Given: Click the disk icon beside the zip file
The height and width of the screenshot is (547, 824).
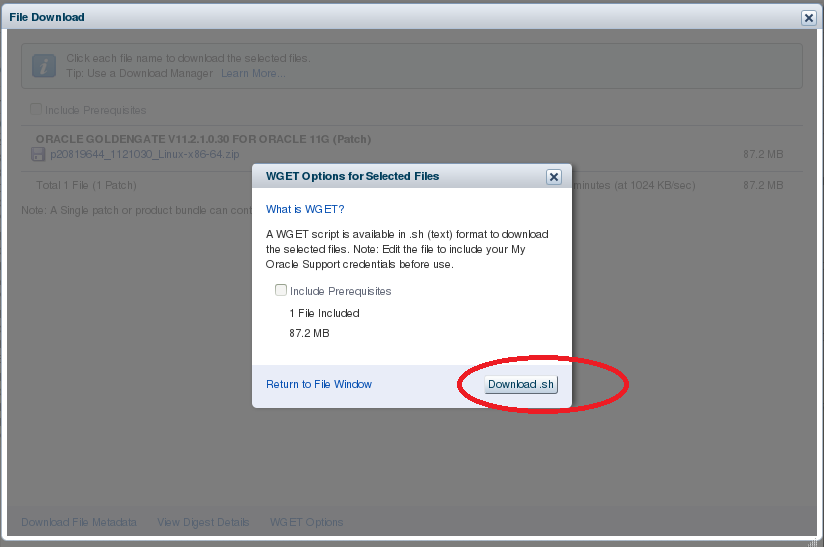Looking at the screenshot, I should point(38,155).
